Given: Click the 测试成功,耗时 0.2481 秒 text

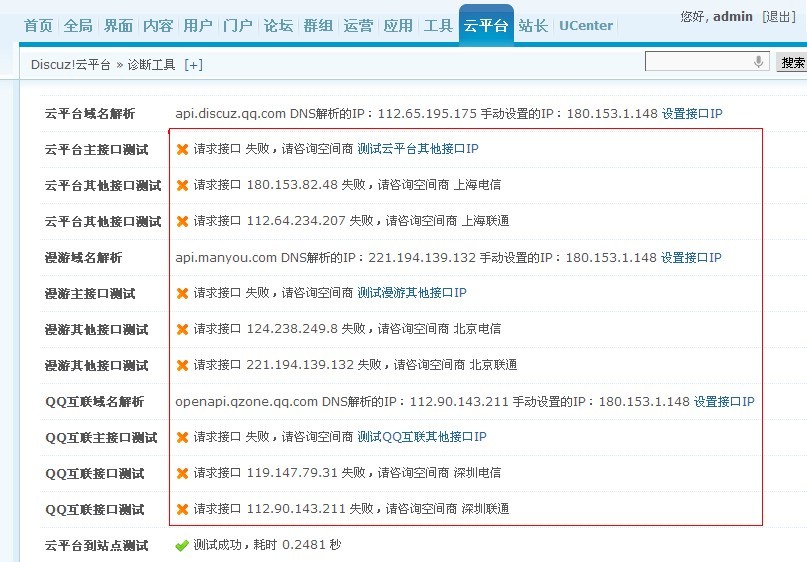Looking at the screenshot, I should (x=267, y=545).
